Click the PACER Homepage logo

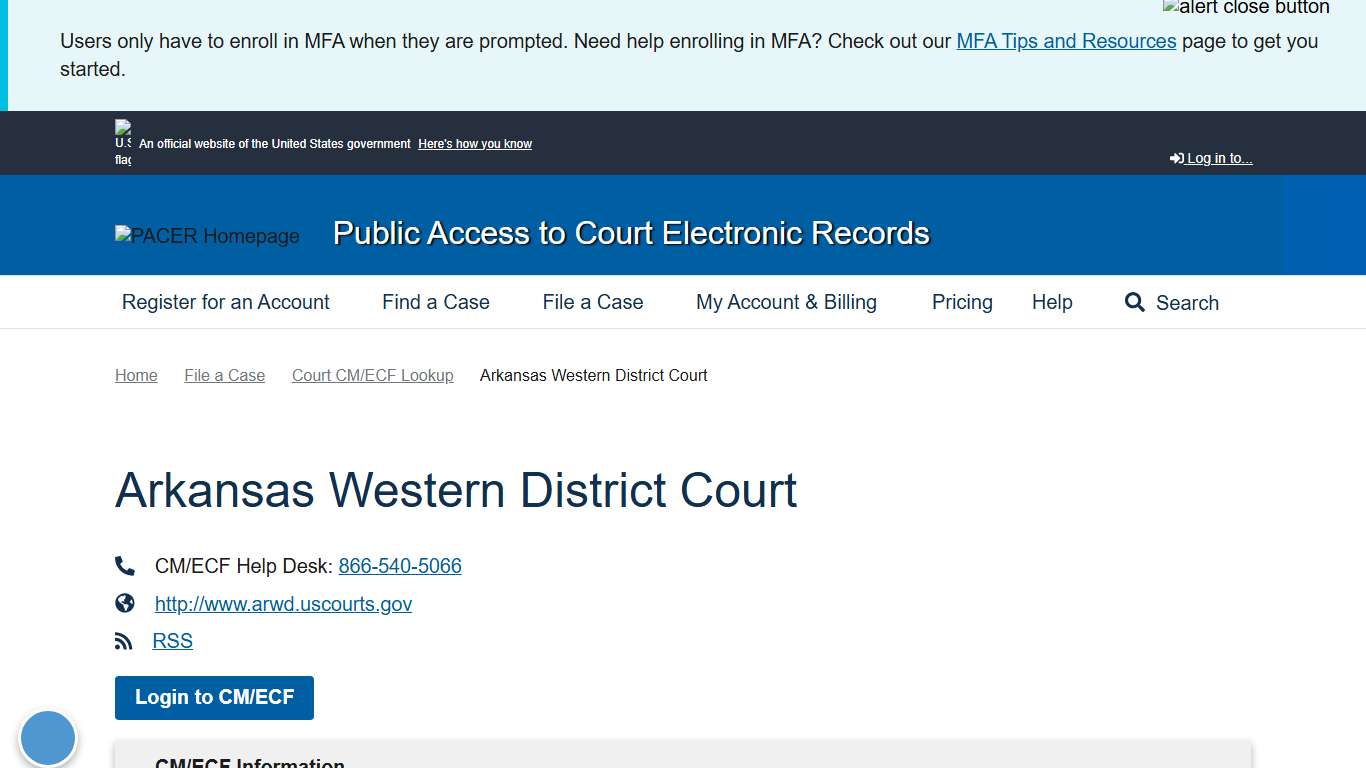207,236
